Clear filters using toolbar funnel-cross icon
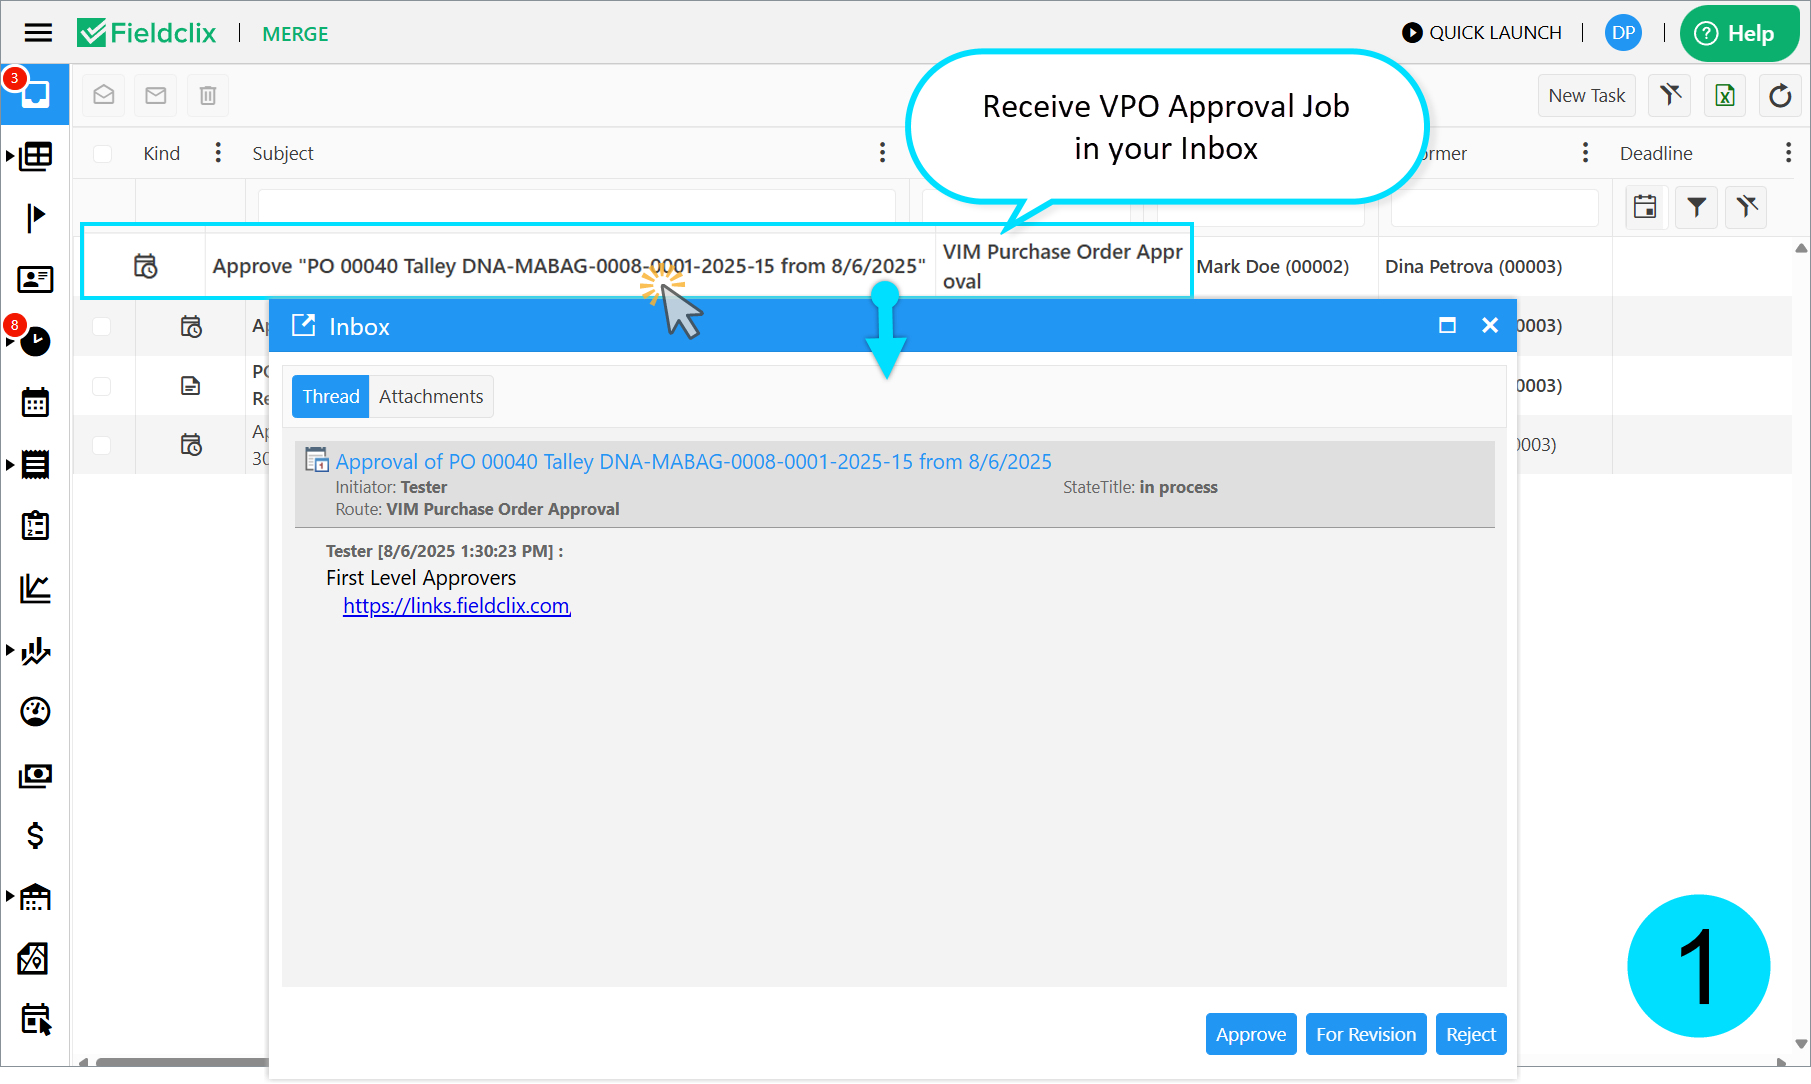1811x1084 pixels. [1670, 95]
